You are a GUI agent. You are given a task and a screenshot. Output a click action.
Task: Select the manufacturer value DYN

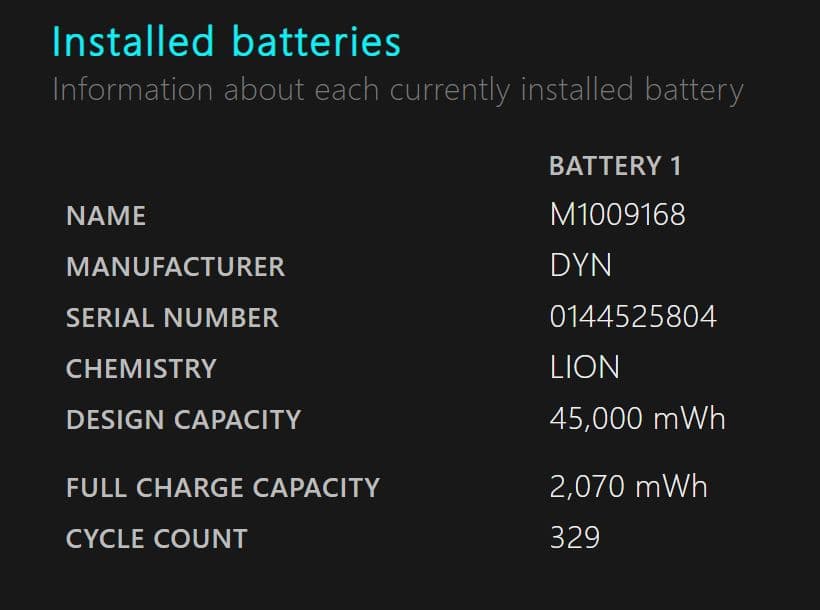click(x=580, y=266)
